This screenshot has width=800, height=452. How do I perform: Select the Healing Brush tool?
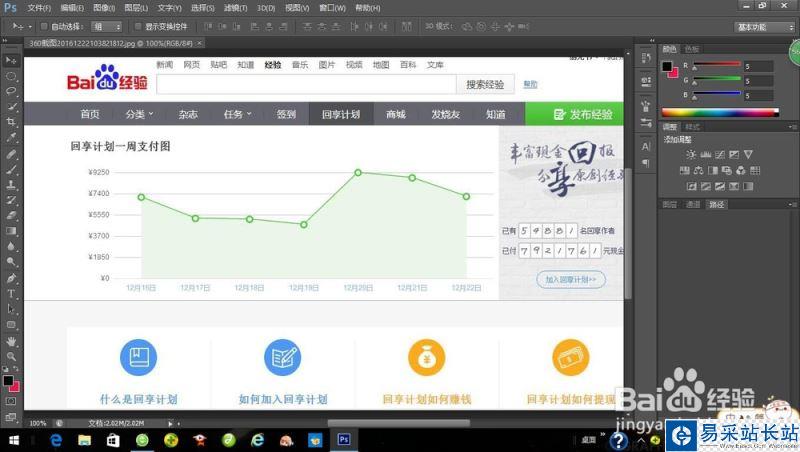tap(11, 154)
